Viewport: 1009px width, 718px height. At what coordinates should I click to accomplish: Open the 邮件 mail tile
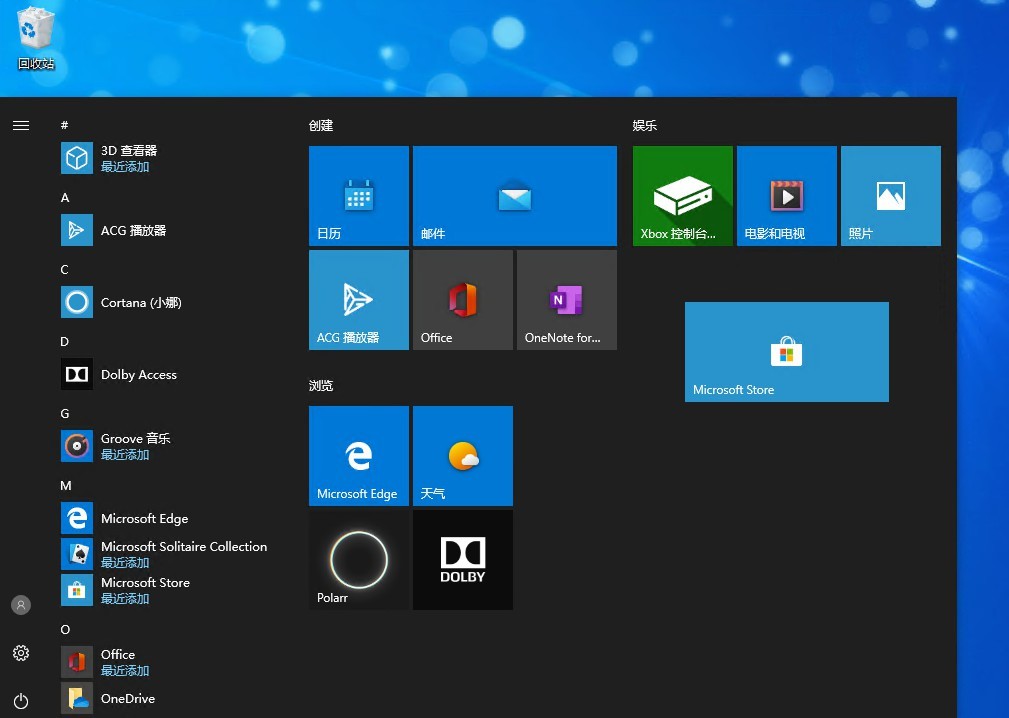tap(515, 196)
